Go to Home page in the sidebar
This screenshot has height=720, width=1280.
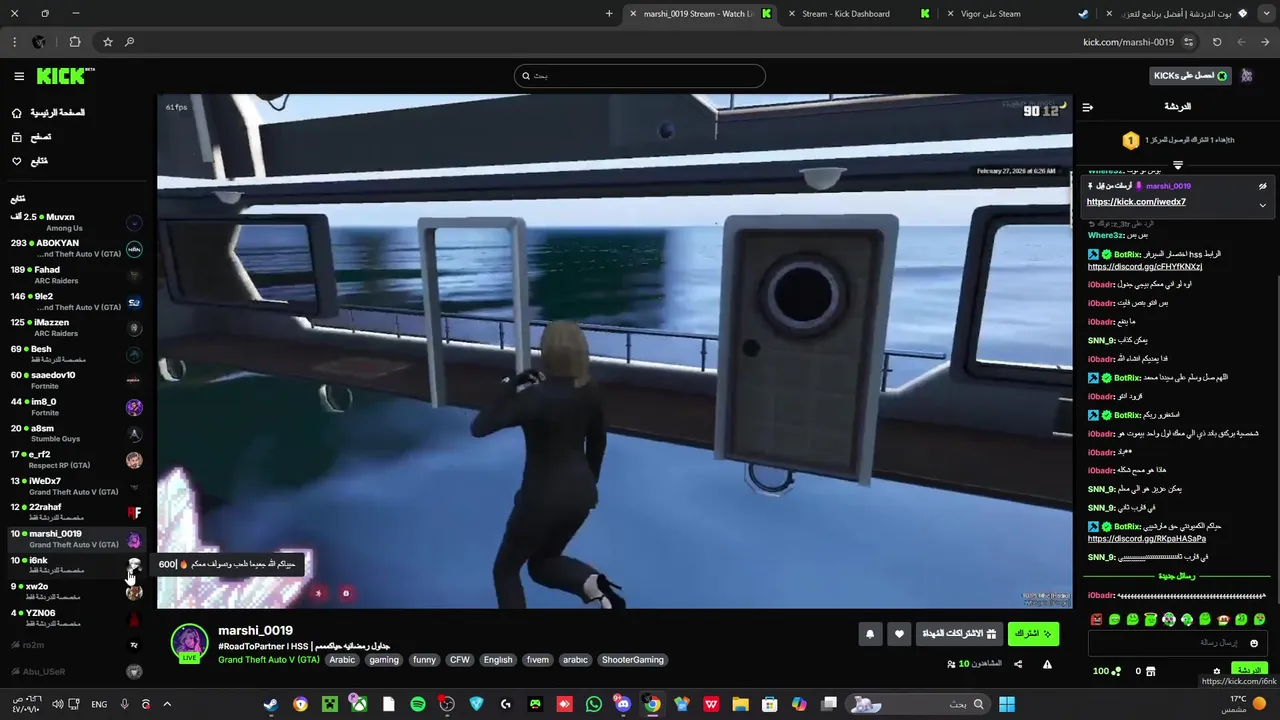click(x=48, y=113)
